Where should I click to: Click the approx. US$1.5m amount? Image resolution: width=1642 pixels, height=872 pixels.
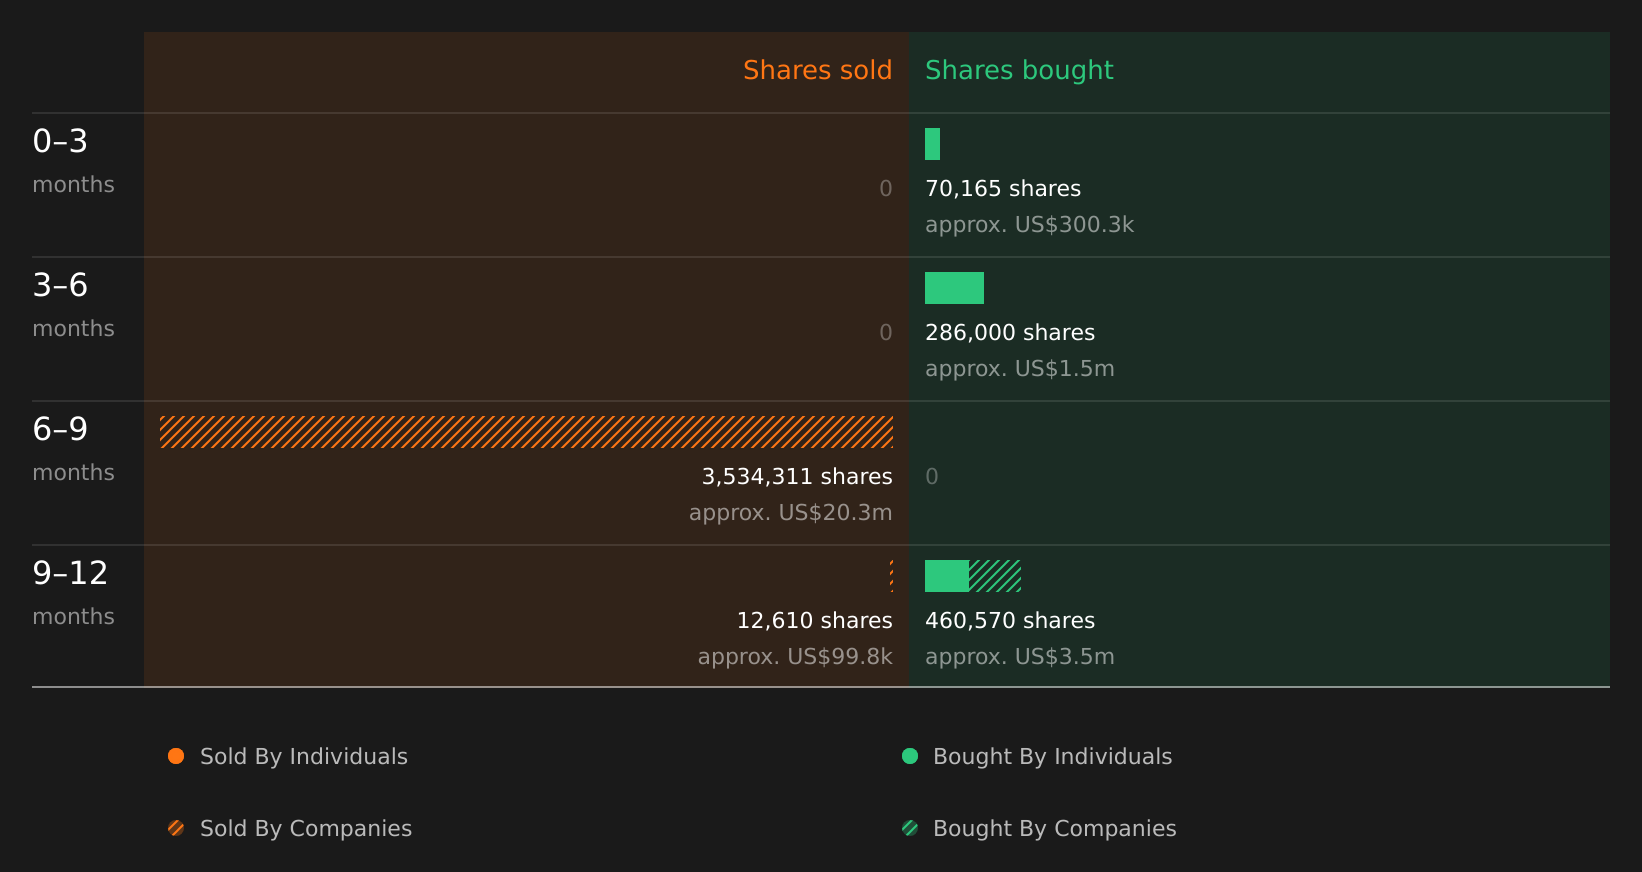[1019, 369]
